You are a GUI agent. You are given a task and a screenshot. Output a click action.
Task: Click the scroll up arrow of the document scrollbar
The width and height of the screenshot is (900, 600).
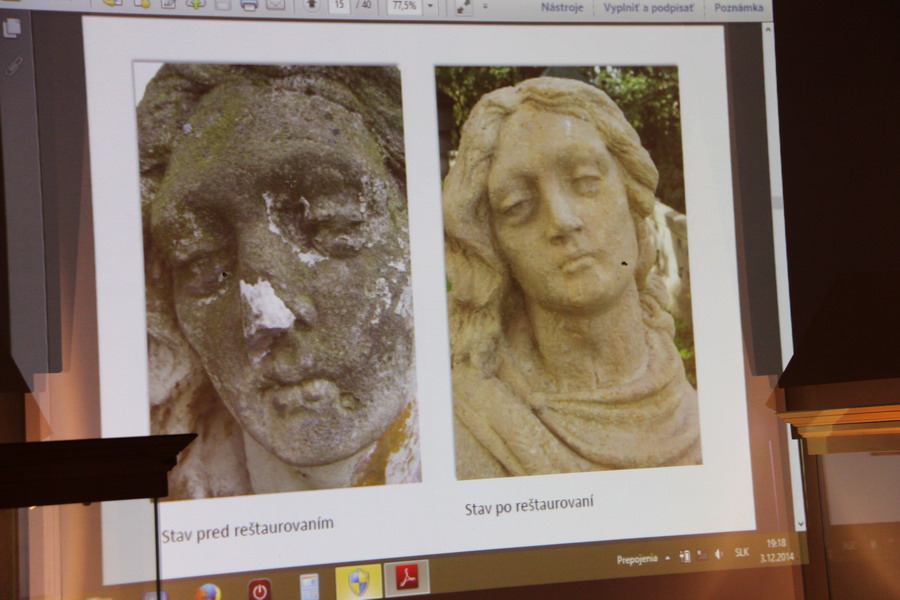point(768,29)
